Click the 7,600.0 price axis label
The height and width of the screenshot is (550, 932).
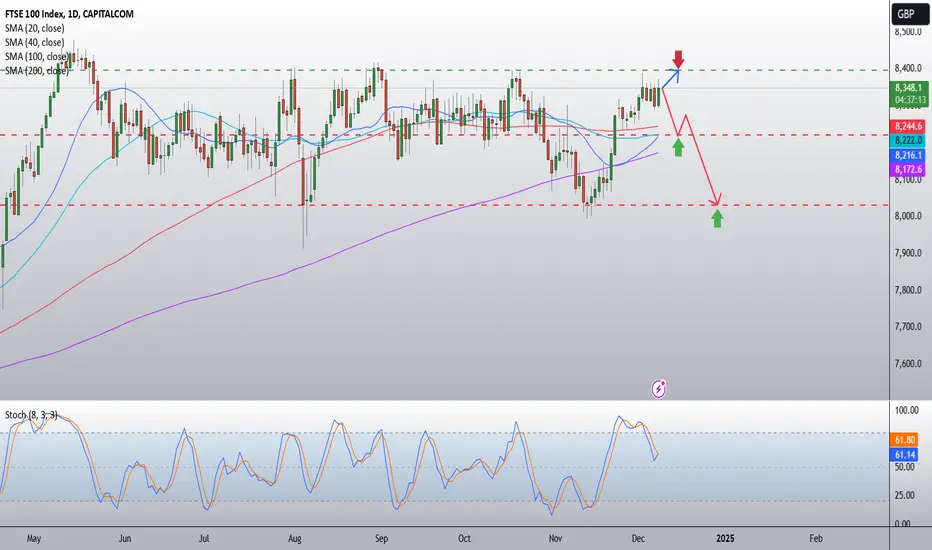point(908,364)
